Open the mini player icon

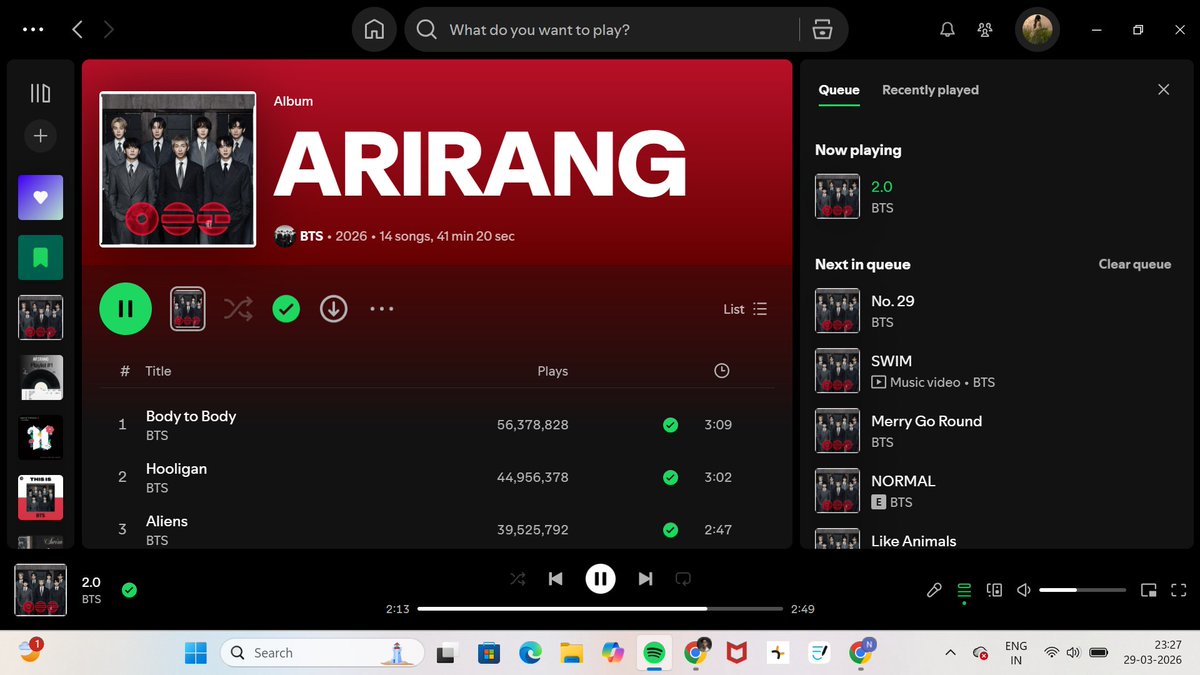pos(1149,590)
